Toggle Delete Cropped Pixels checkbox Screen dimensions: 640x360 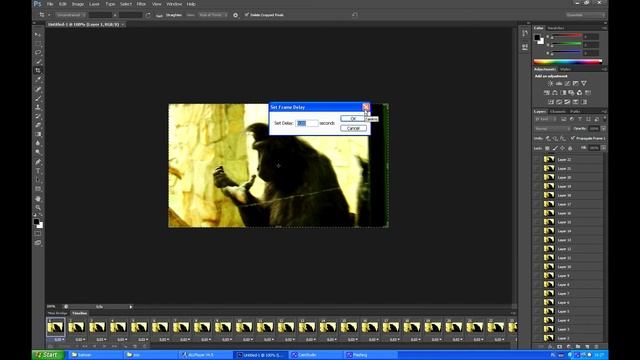coord(247,15)
